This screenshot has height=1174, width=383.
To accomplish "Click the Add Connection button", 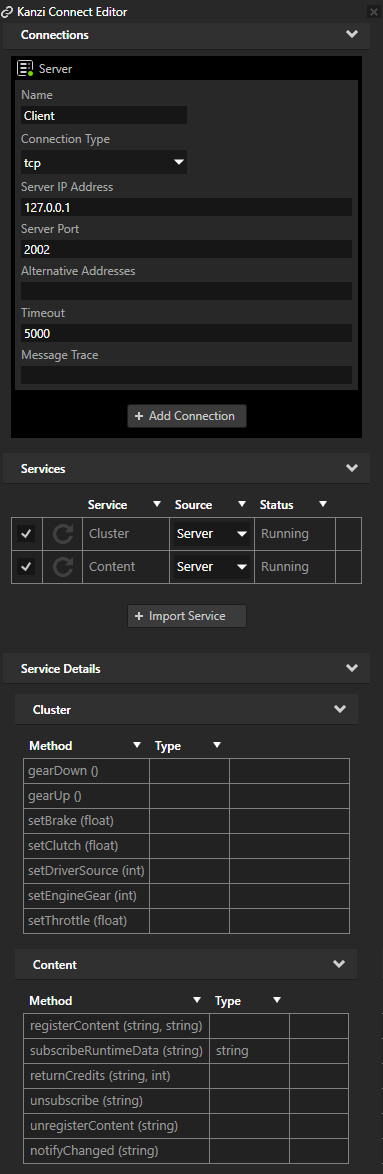I will [187, 416].
